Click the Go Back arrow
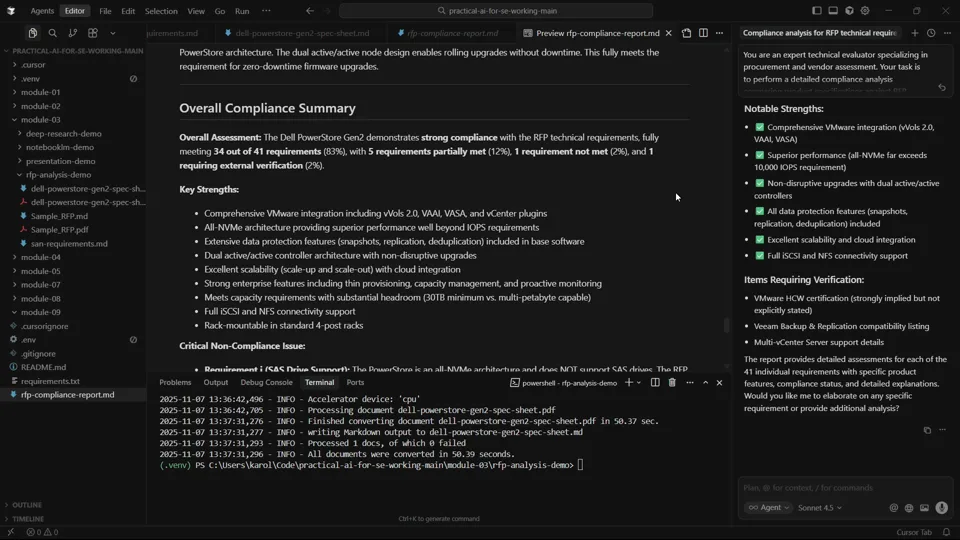960x540 pixels. (x=310, y=11)
